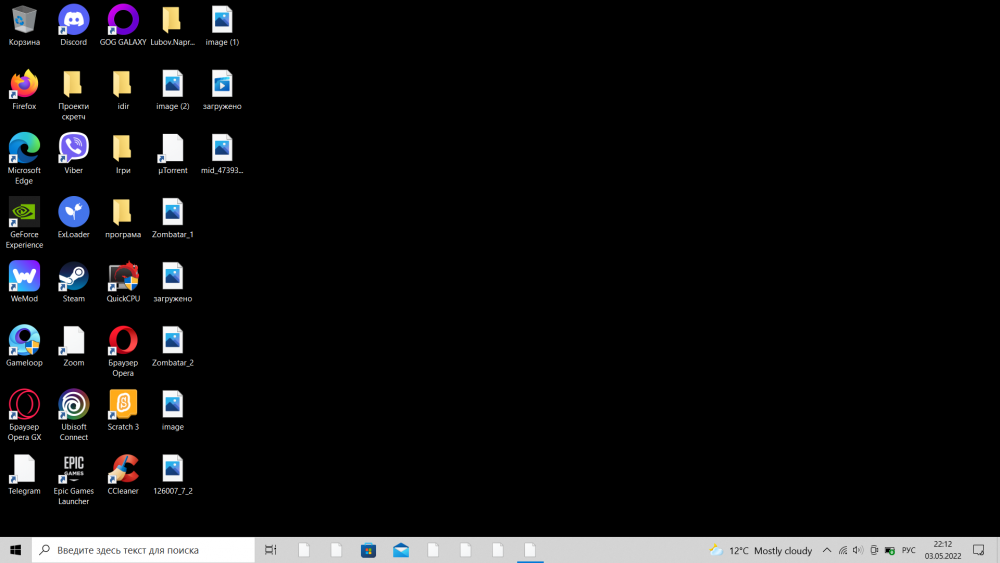
Task: Select the Проекти скретч folder
Action: coord(73,95)
